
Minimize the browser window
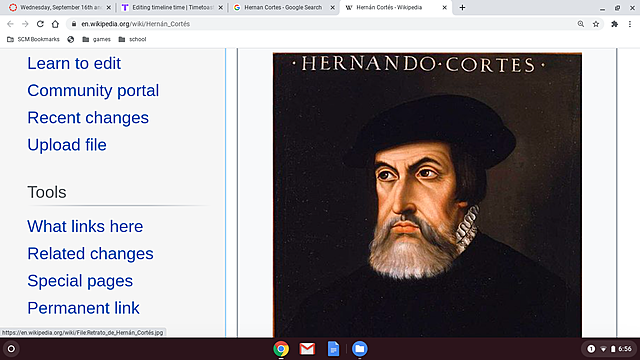pyautogui.click(x=602, y=8)
